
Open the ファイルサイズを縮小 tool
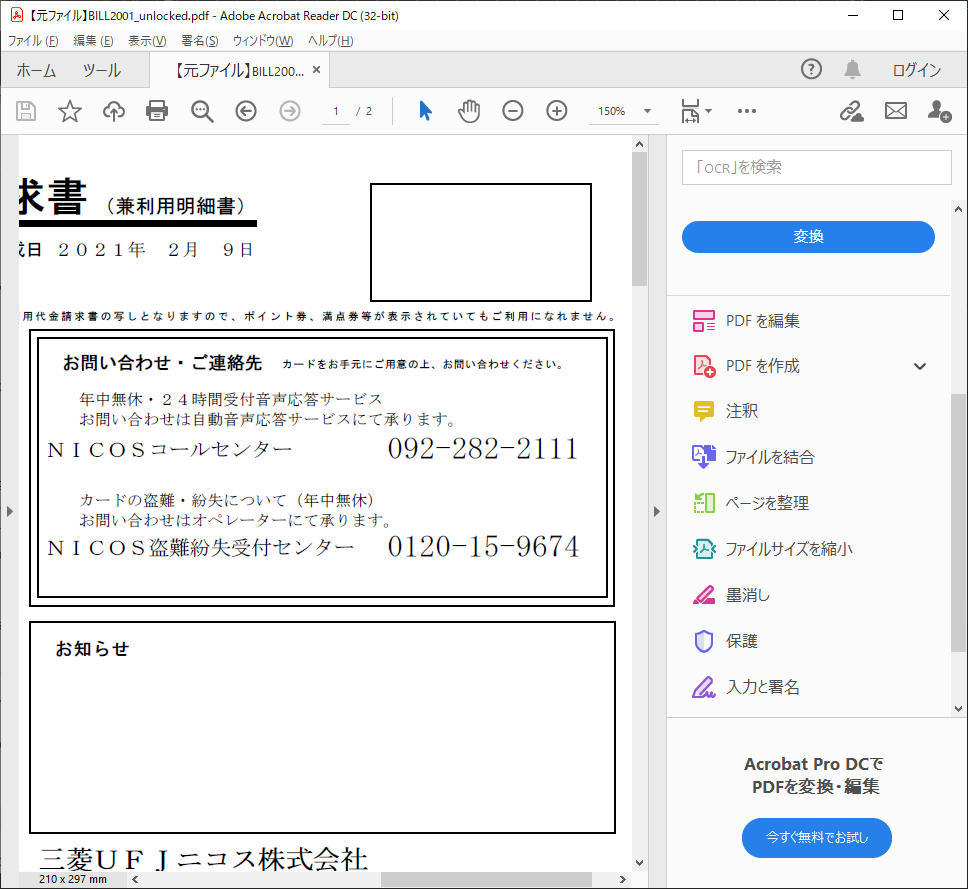tap(773, 549)
